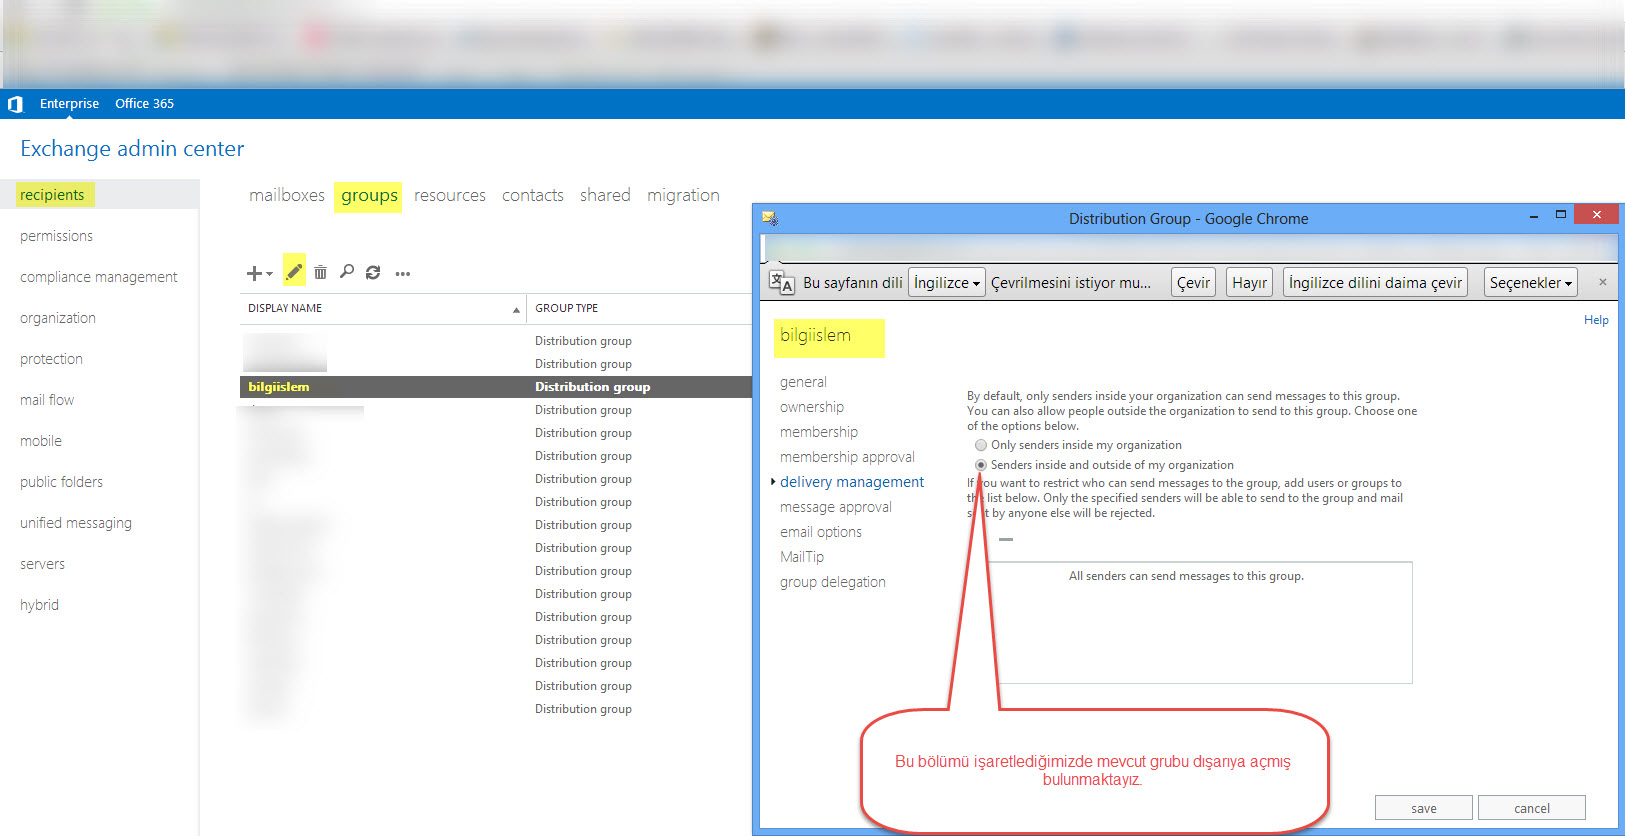Select the bilgiislem group row
Screen dimensions: 1625x836
point(496,387)
